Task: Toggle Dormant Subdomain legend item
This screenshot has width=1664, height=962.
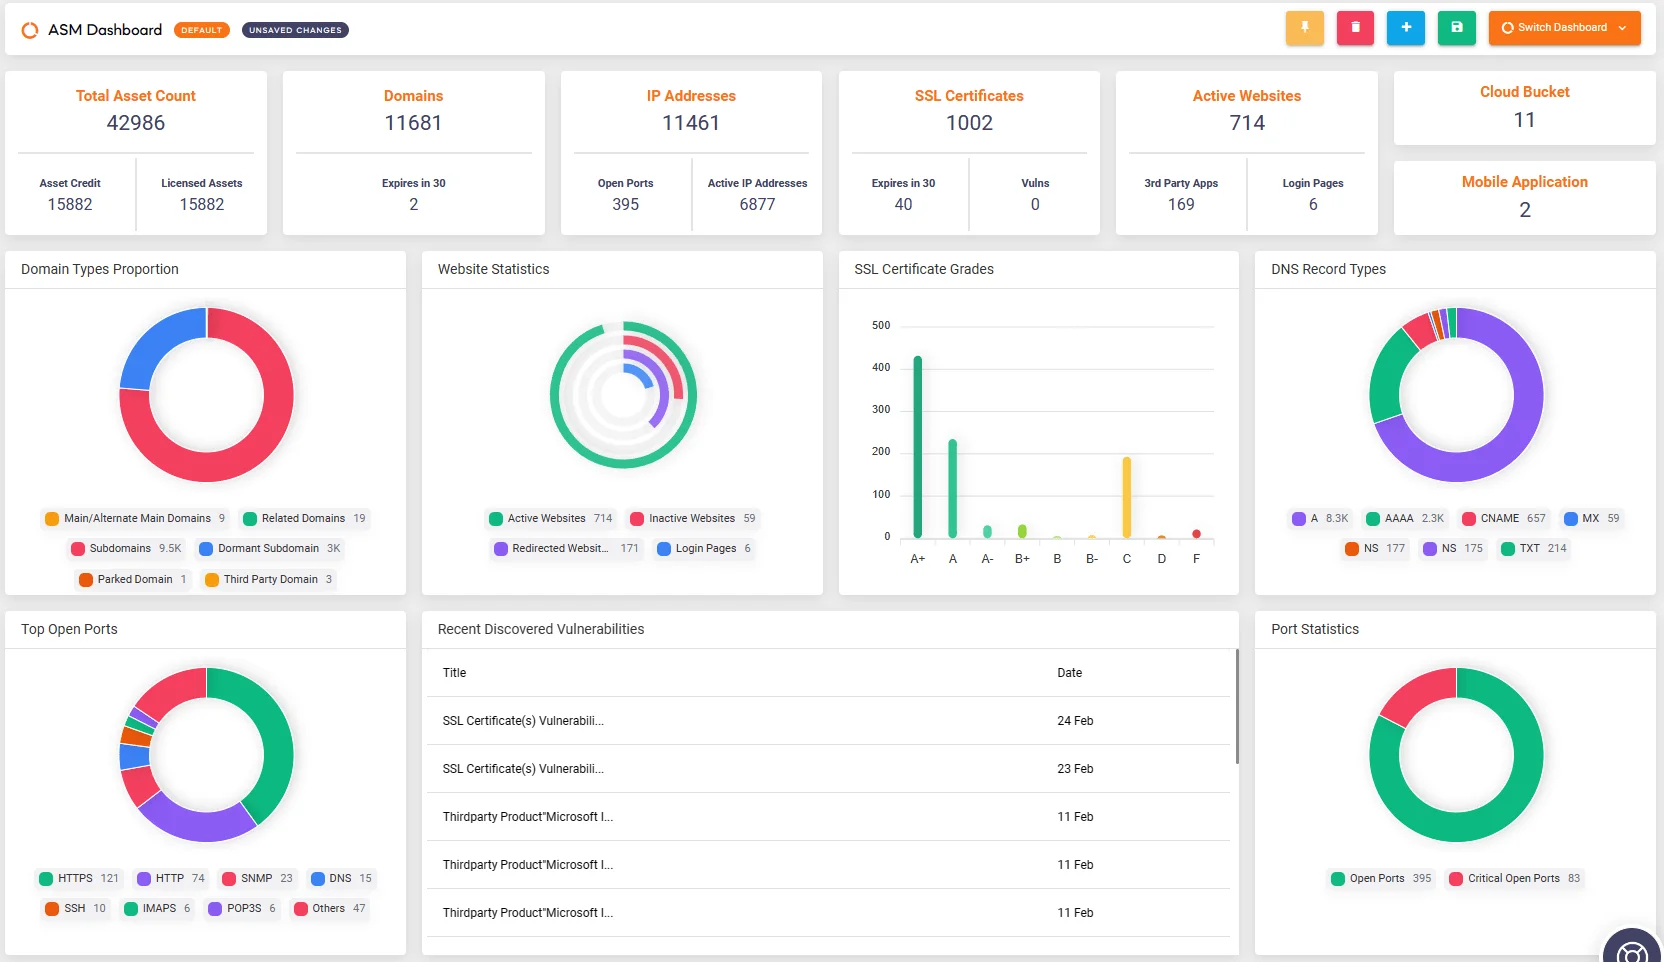Action: pos(269,548)
